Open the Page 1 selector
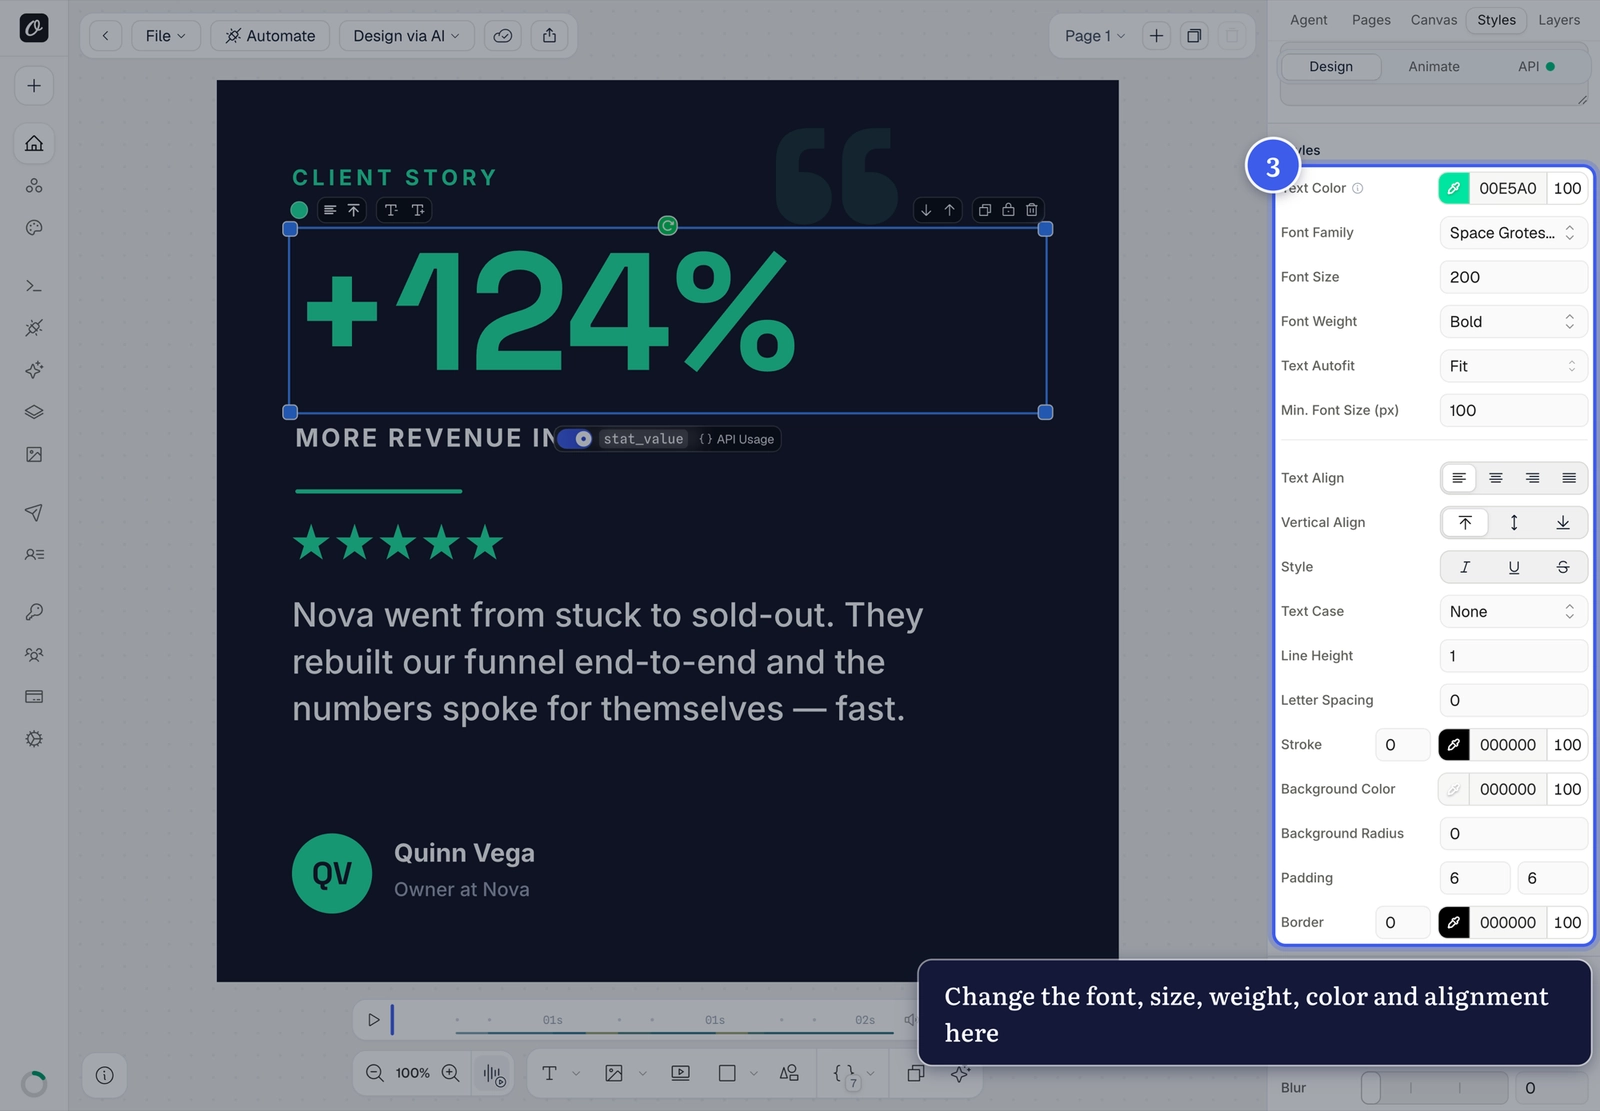1600x1111 pixels. coord(1094,36)
